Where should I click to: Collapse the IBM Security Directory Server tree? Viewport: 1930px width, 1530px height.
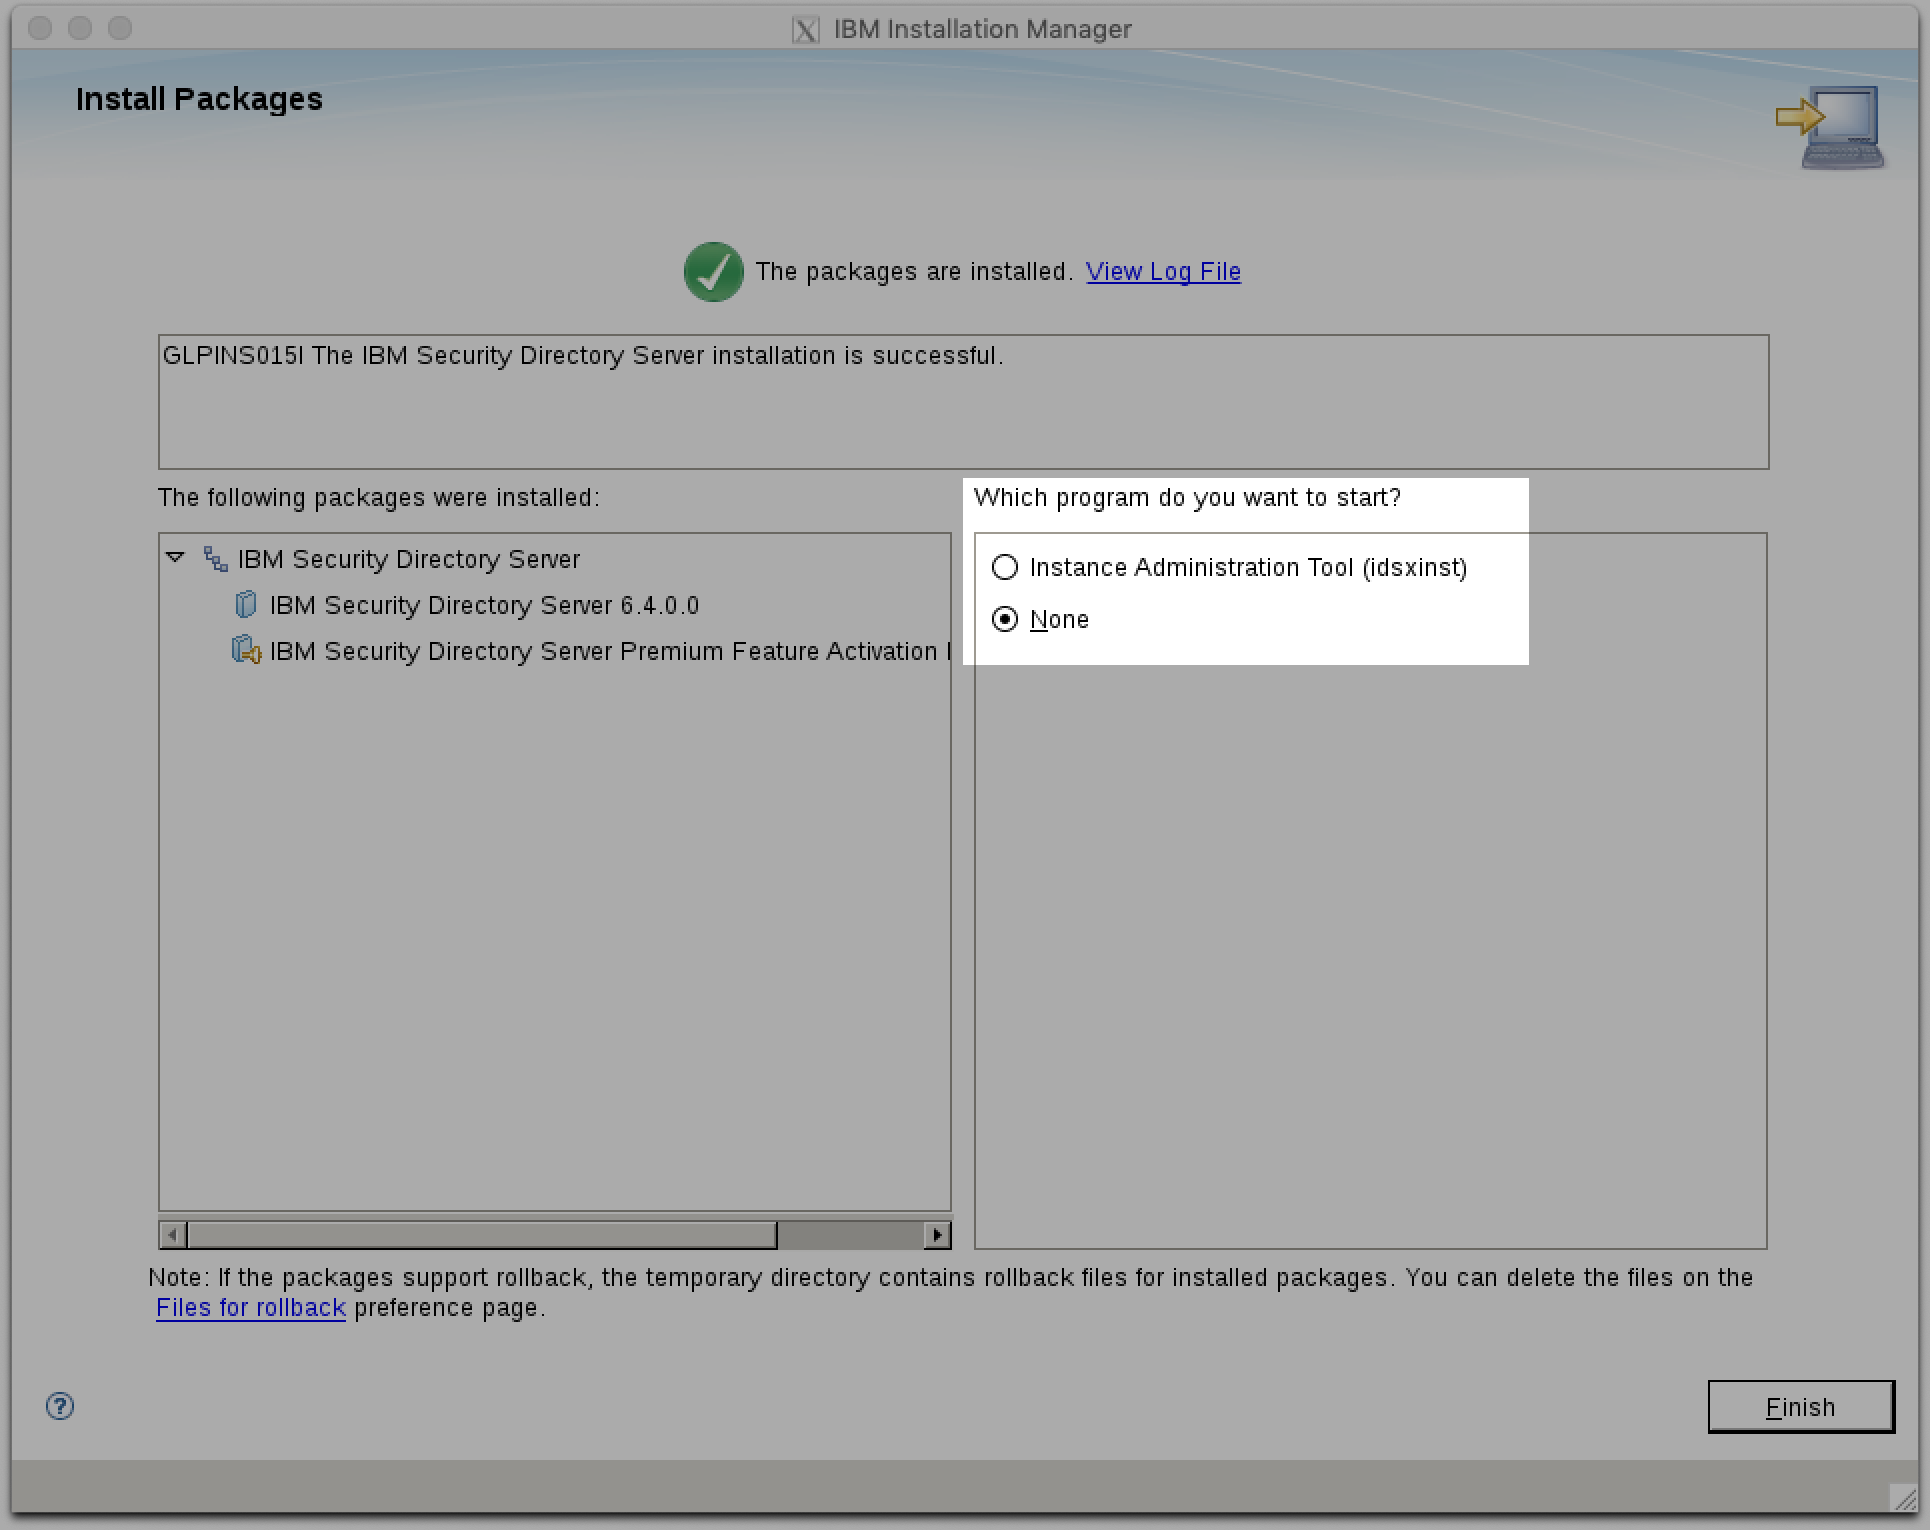[x=176, y=558]
